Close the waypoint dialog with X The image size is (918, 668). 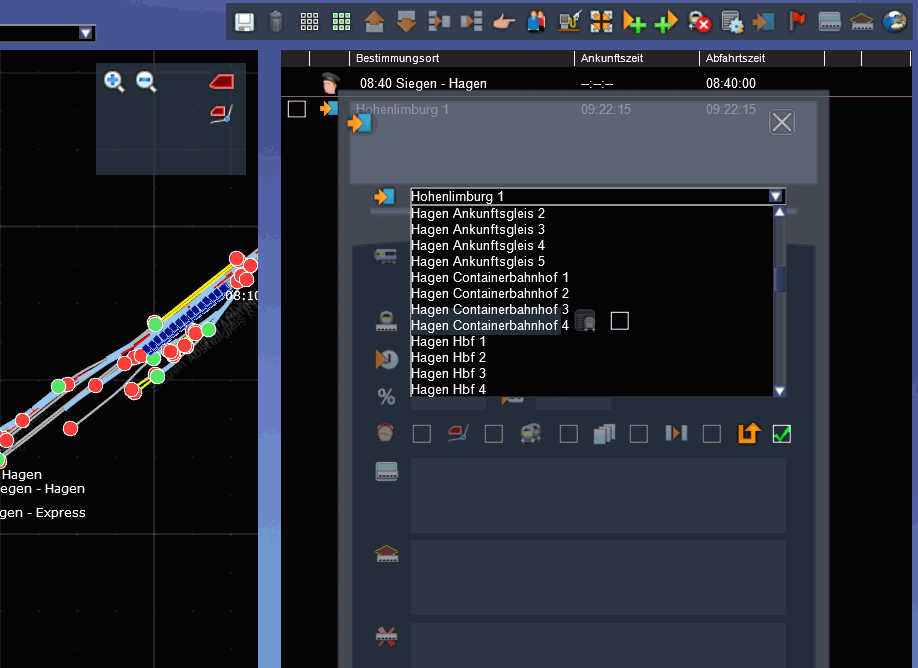click(782, 122)
